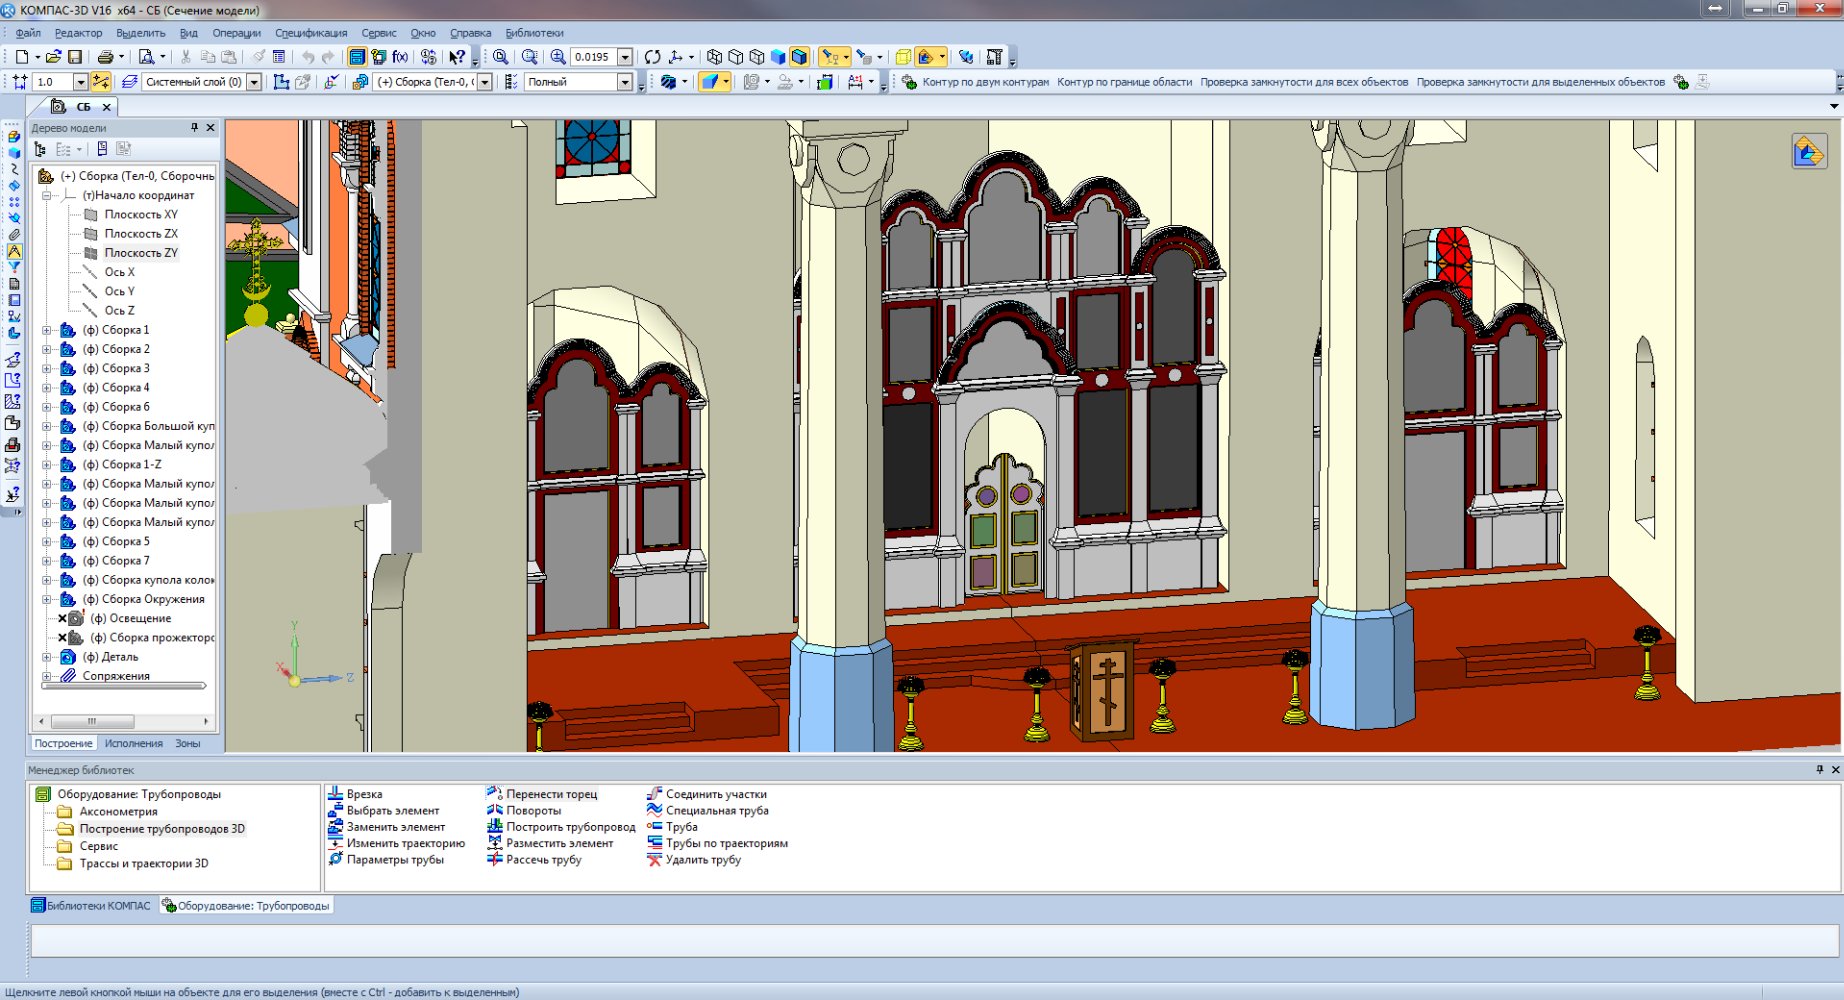Click the print icon in toolbar
This screenshot has width=1844, height=1000.
pyautogui.click(x=104, y=57)
